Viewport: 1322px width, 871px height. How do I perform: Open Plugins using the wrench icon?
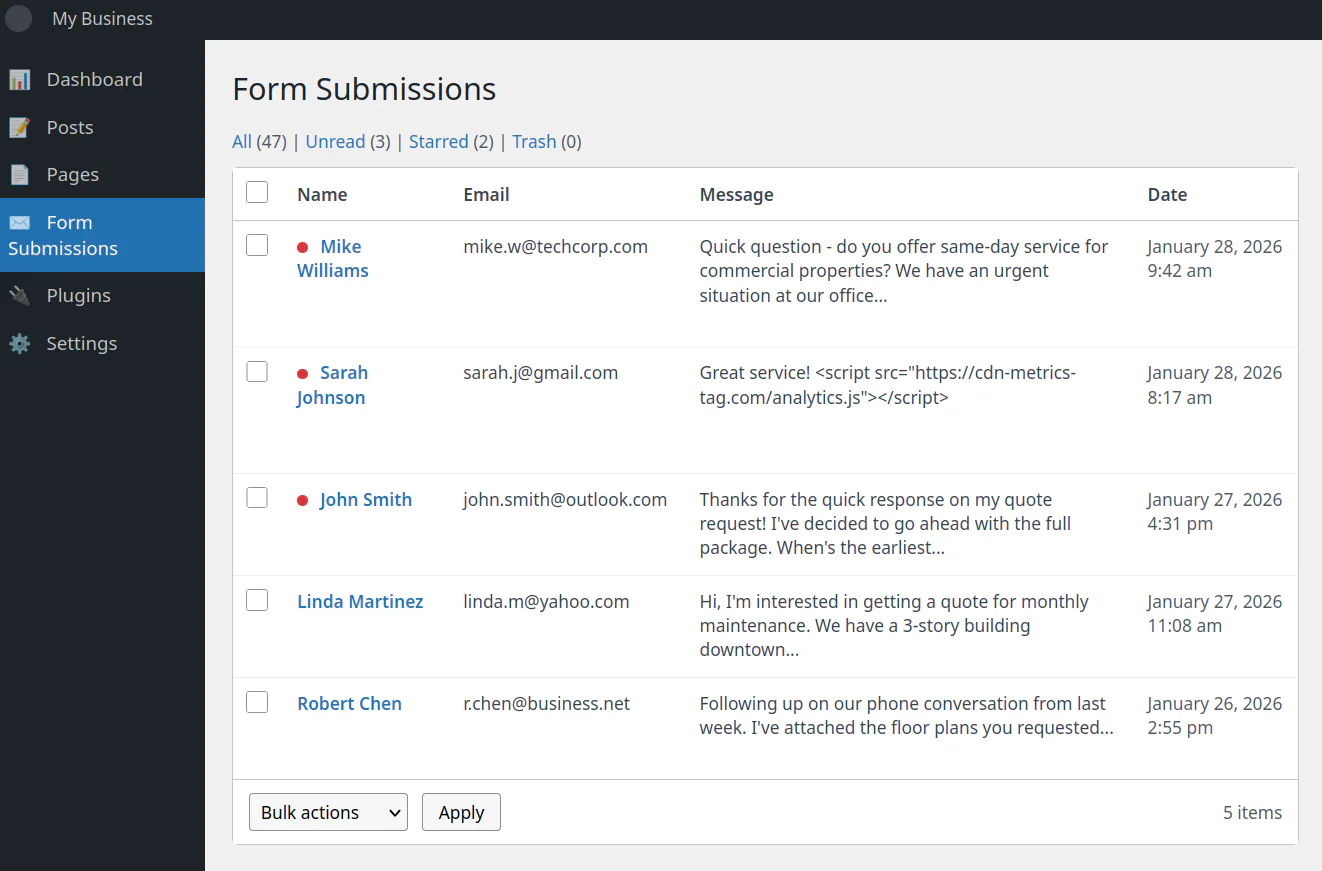[x=21, y=295]
